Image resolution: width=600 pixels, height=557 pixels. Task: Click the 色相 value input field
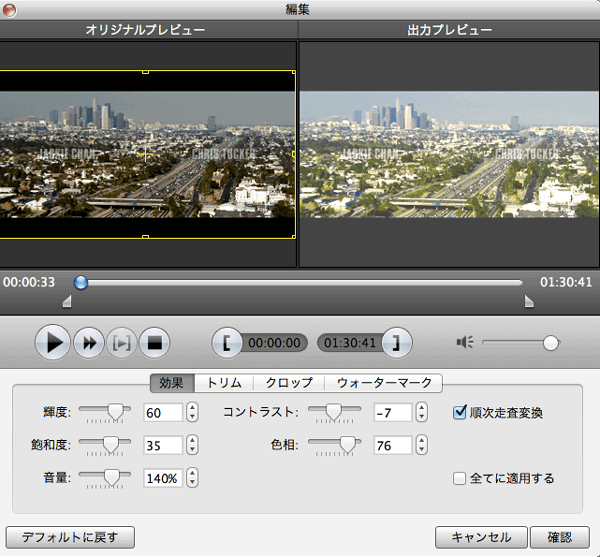tap(392, 445)
